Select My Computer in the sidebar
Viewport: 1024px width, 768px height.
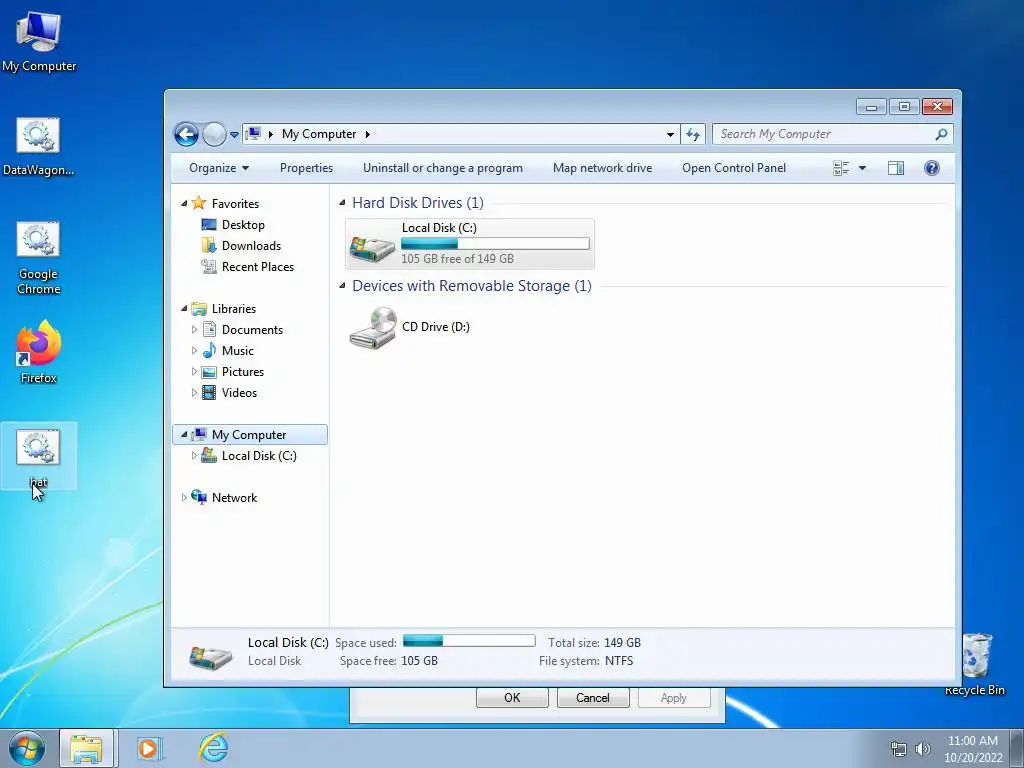pyautogui.click(x=249, y=434)
